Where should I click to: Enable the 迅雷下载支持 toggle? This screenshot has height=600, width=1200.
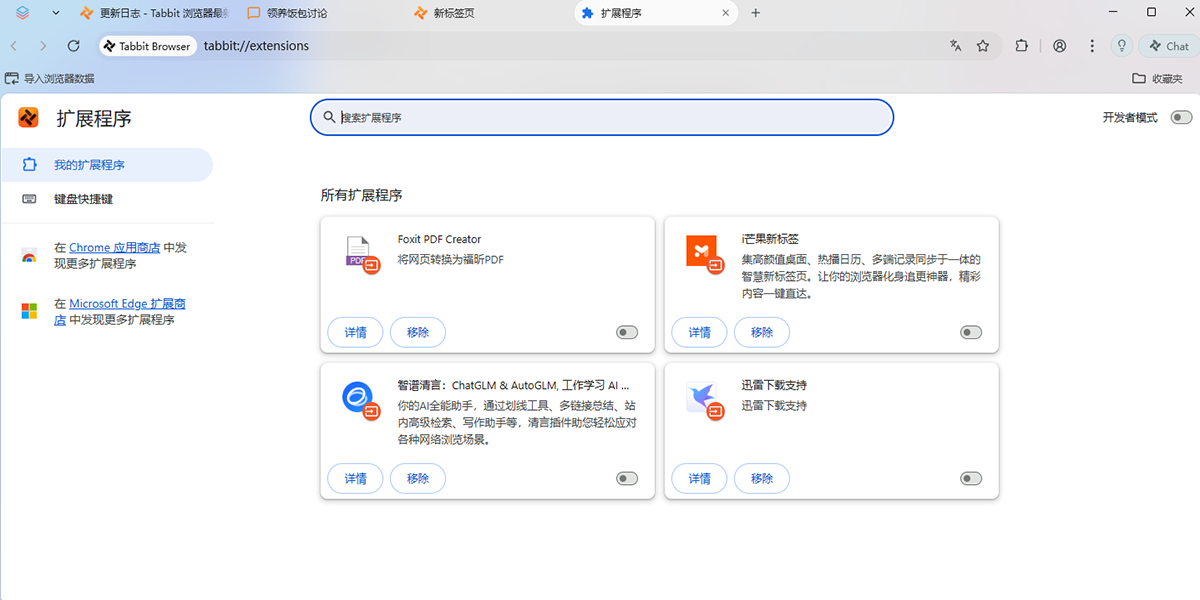(971, 479)
